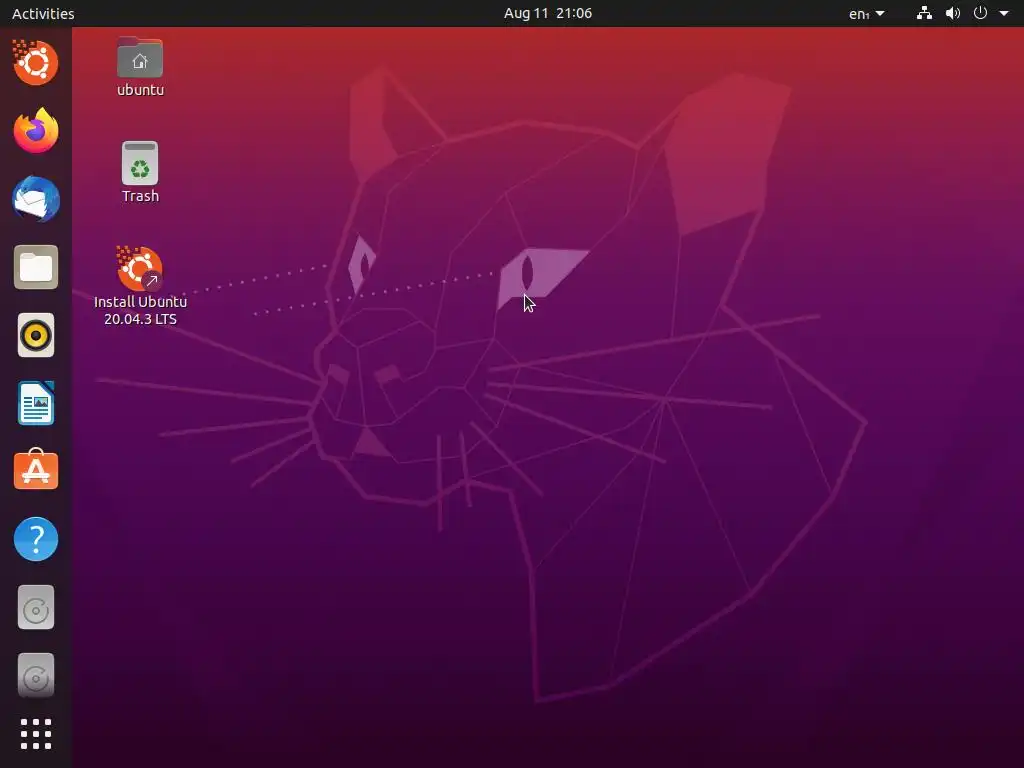1024x768 pixels.
Task: Click the volume speaker icon
Action: 953,13
